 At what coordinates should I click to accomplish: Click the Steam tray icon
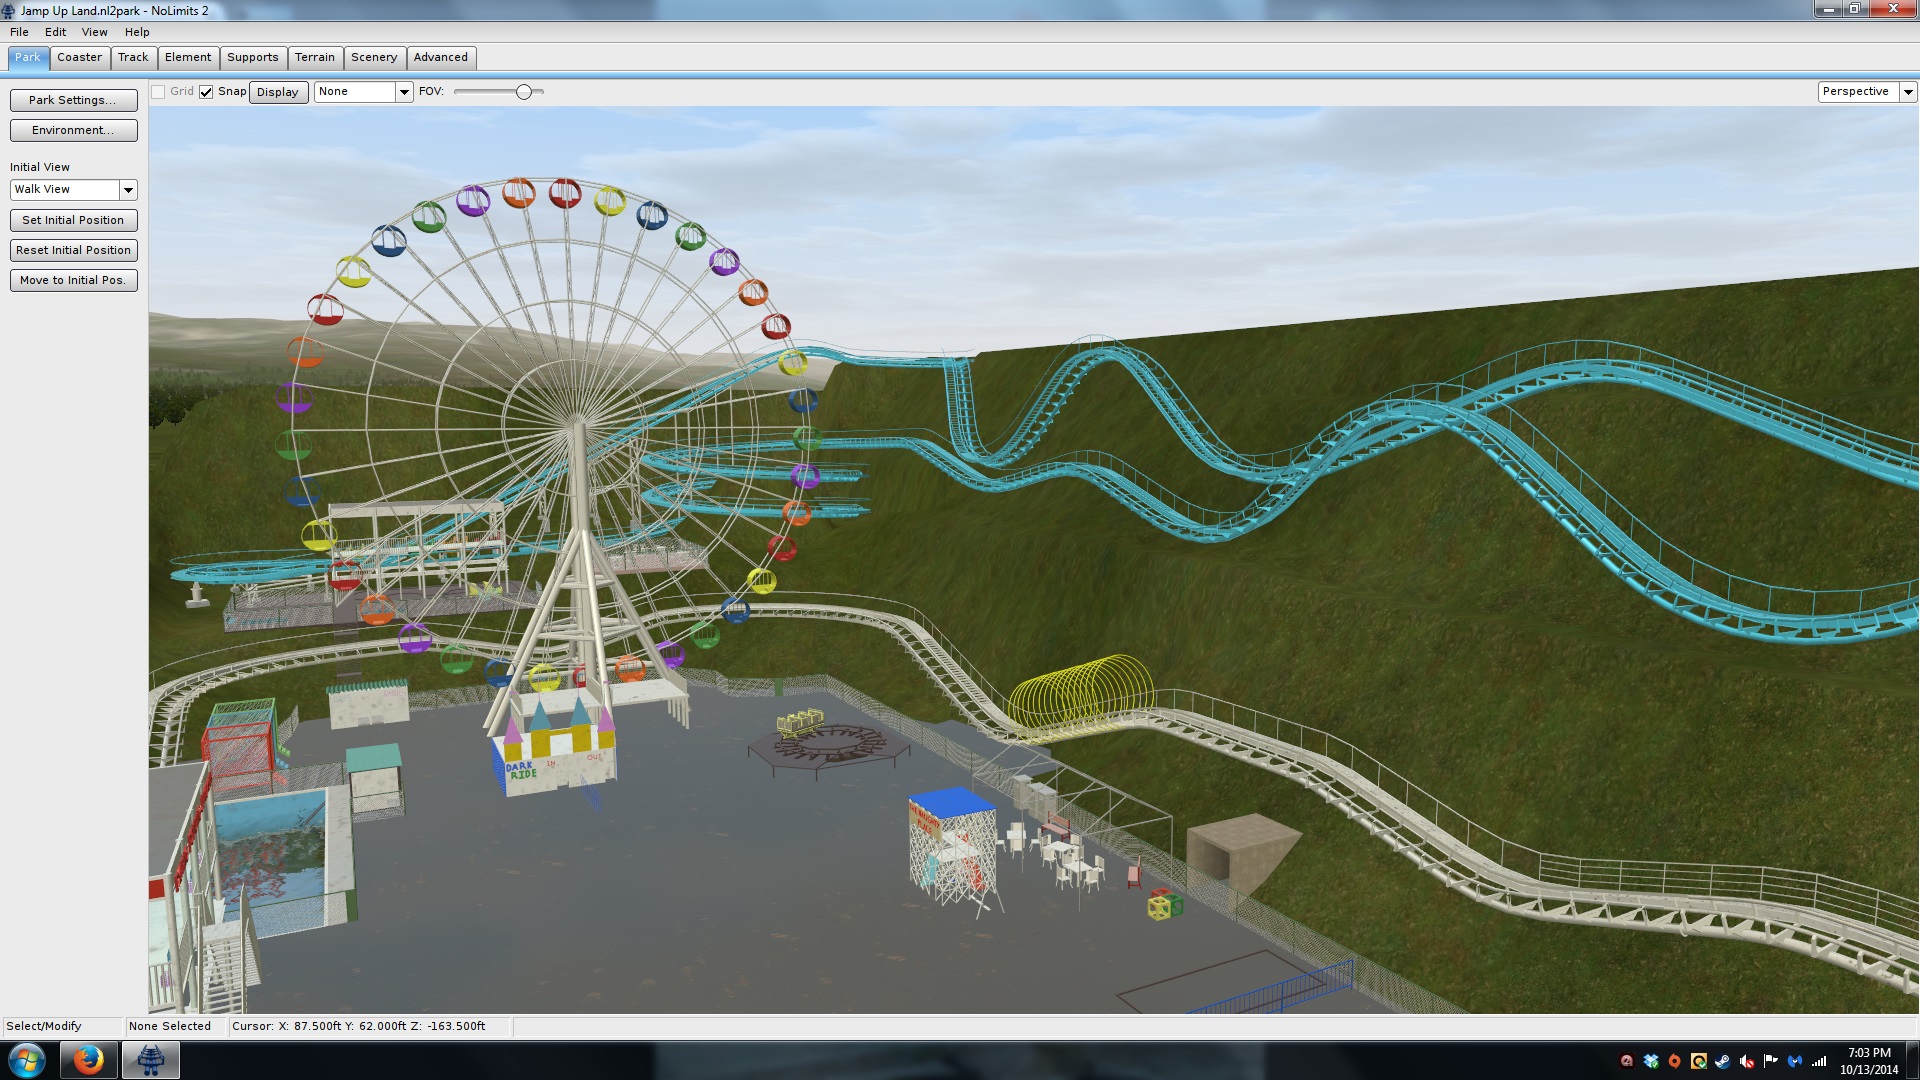(x=1723, y=1061)
